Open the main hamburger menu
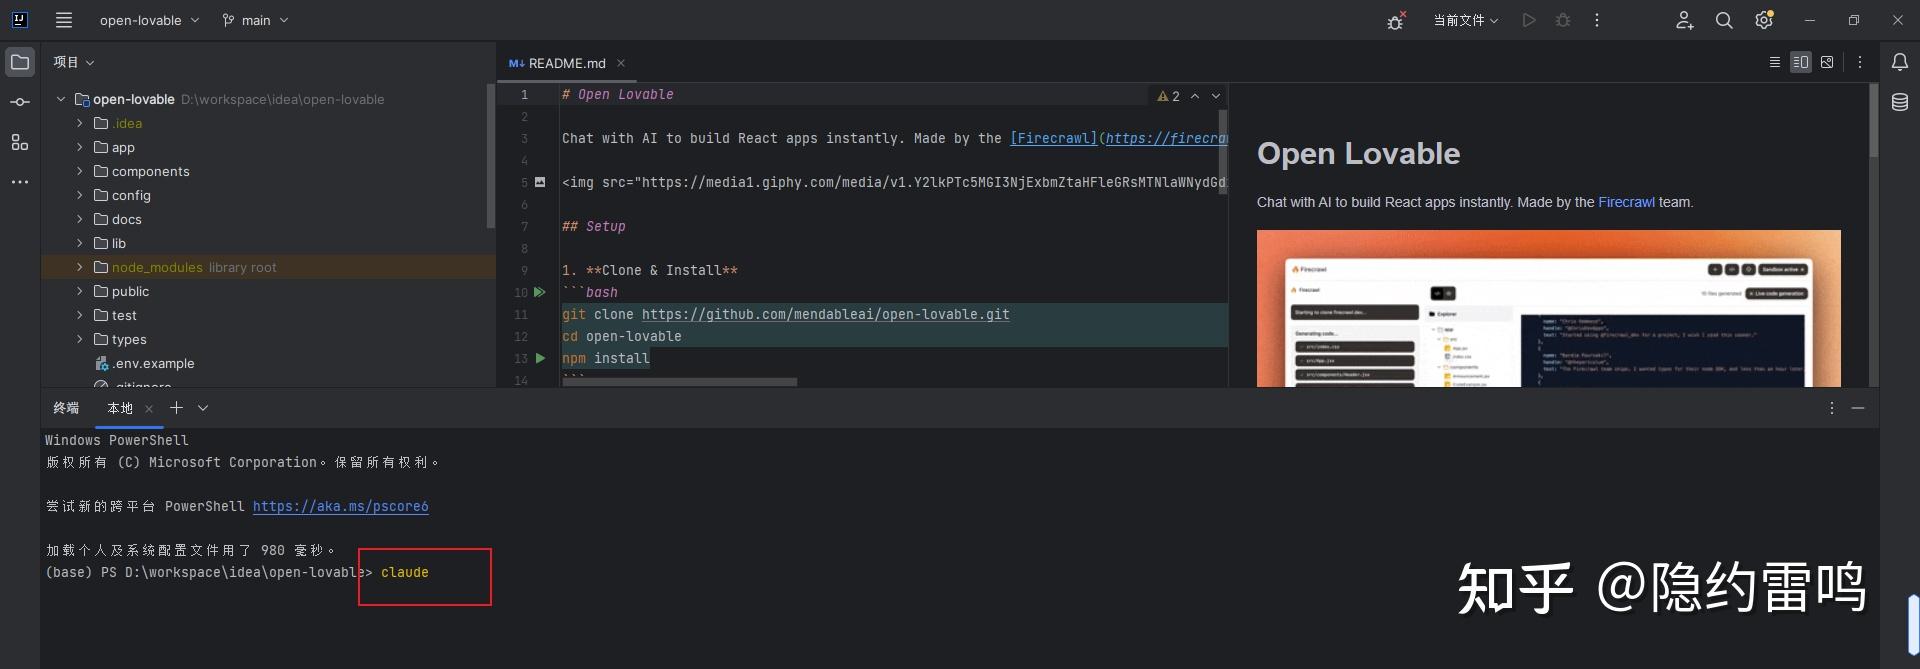 64,20
